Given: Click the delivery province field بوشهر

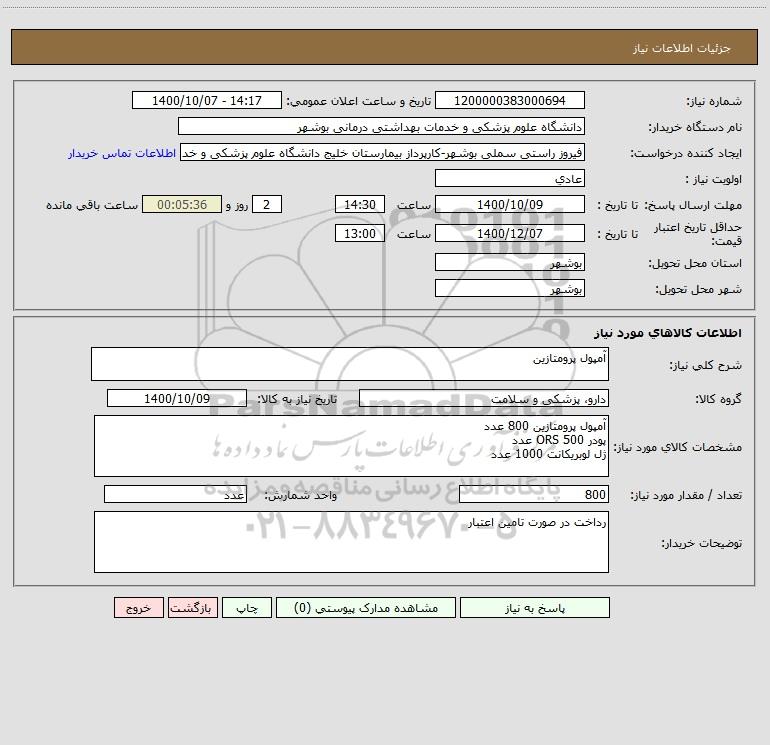Looking at the screenshot, I should (510, 262).
